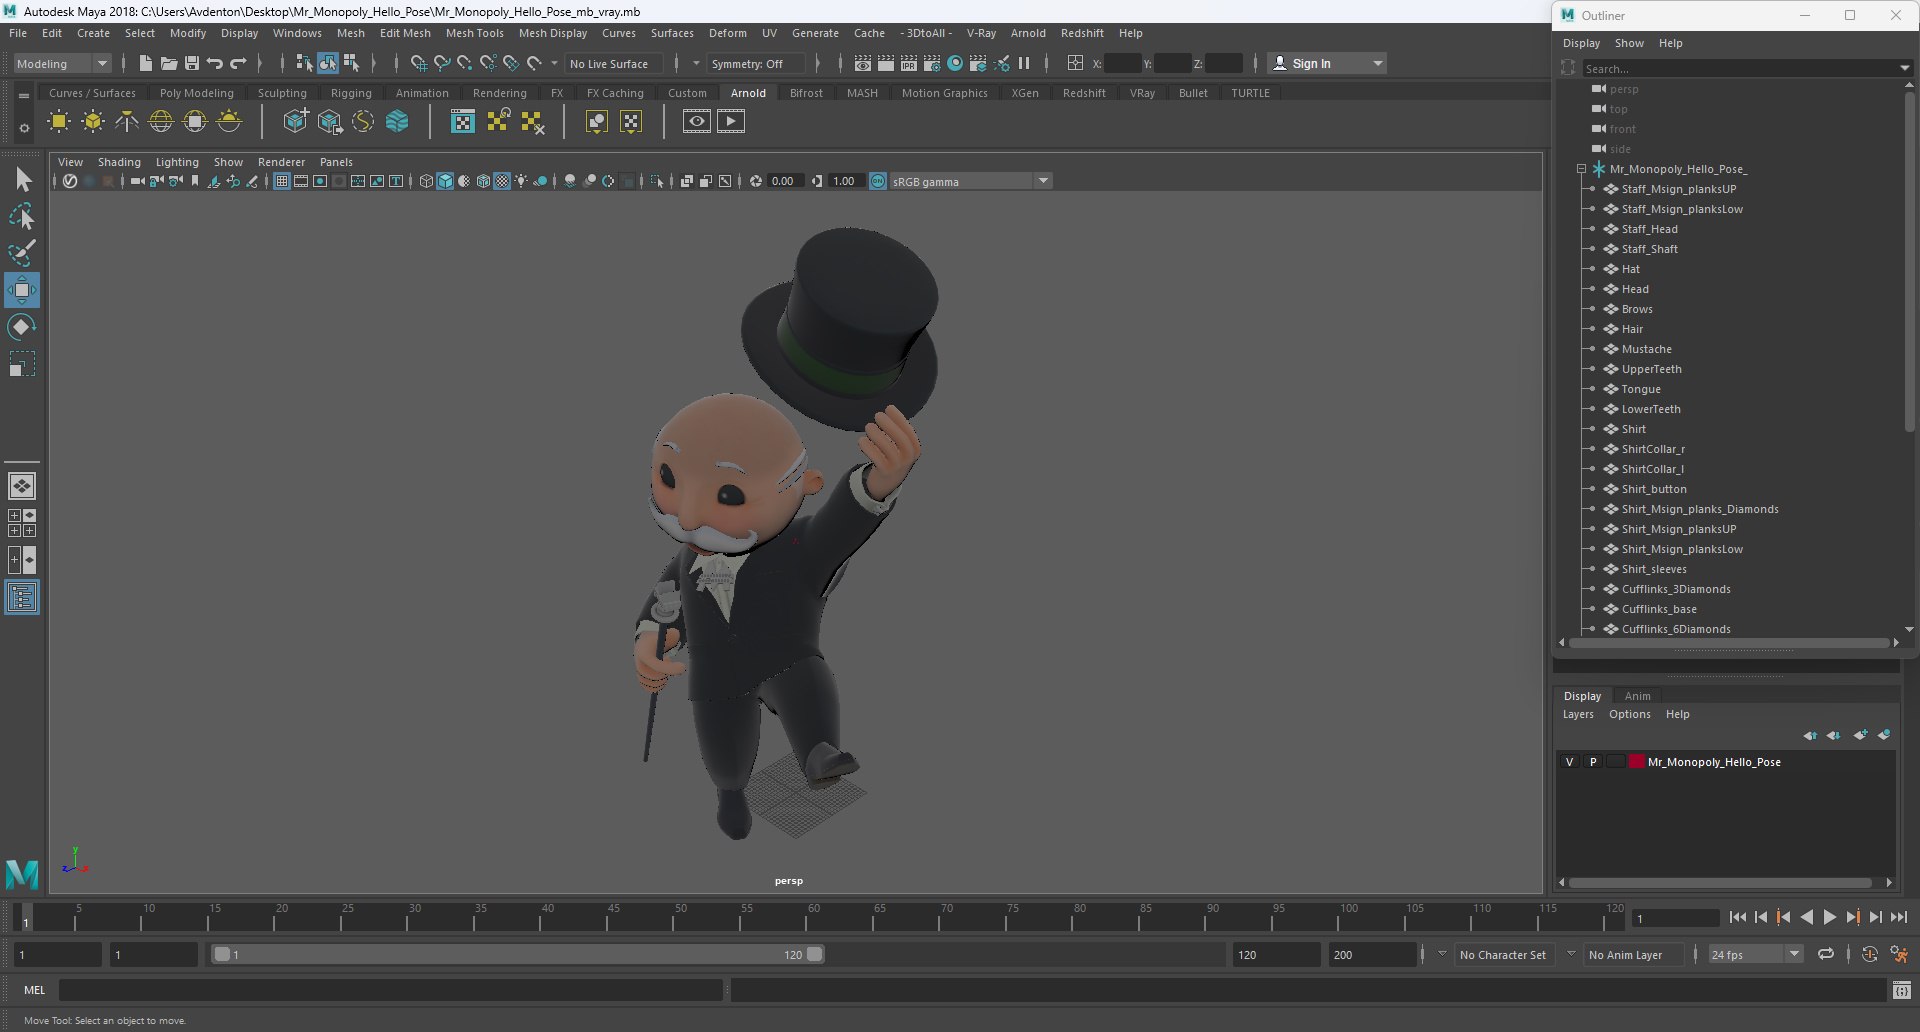1920x1032 pixels.
Task: Open Arnold RenderView eye icon
Action: (697, 122)
